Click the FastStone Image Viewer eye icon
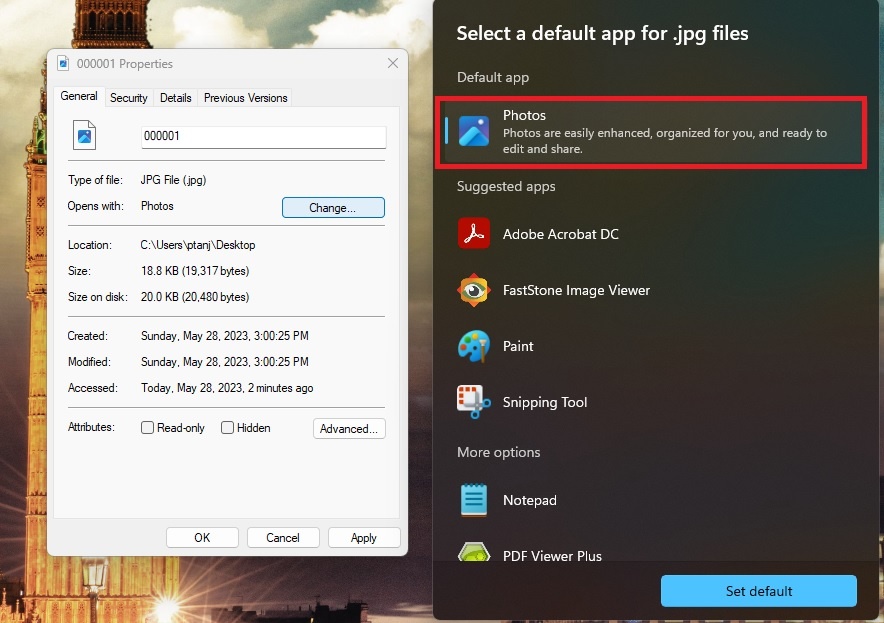Screen dimensions: 884x623 (474, 290)
